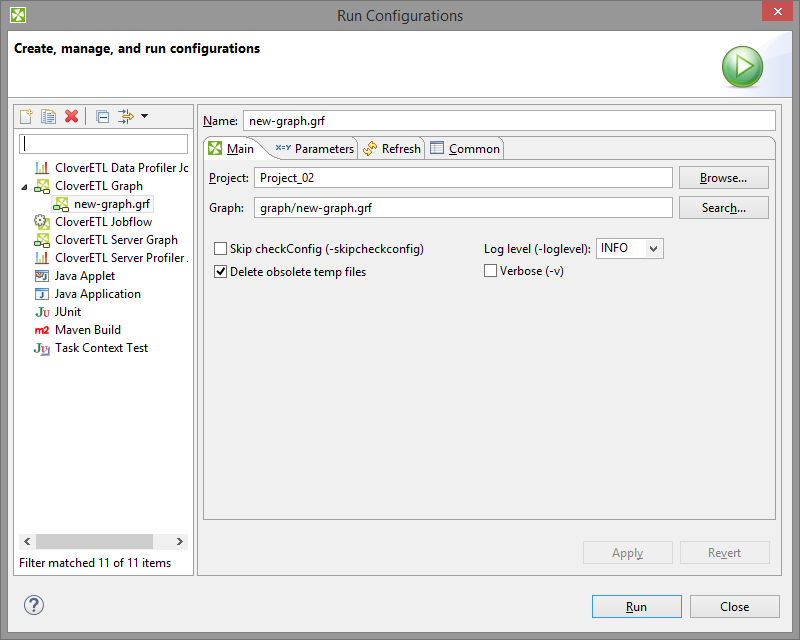Delete the selected launch configuration
This screenshot has width=800, height=640.
pyautogui.click(x=71, y=116)
